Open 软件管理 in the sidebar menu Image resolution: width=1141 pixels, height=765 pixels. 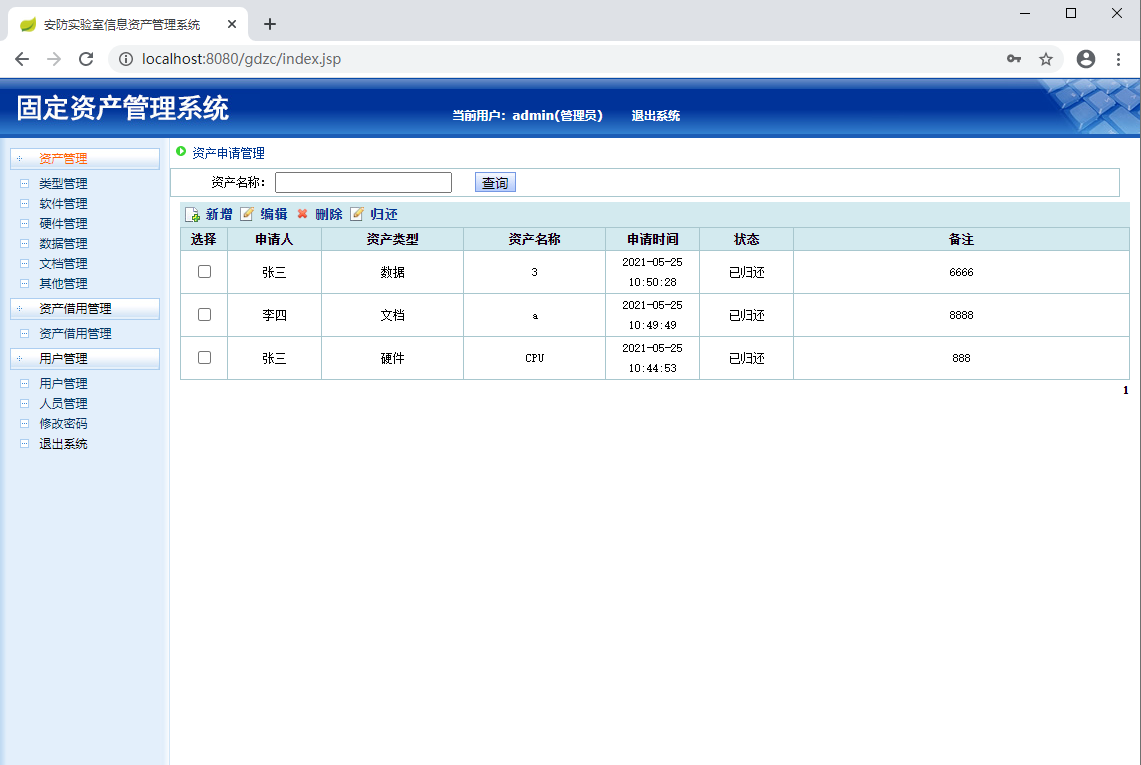tap(63, 204)
